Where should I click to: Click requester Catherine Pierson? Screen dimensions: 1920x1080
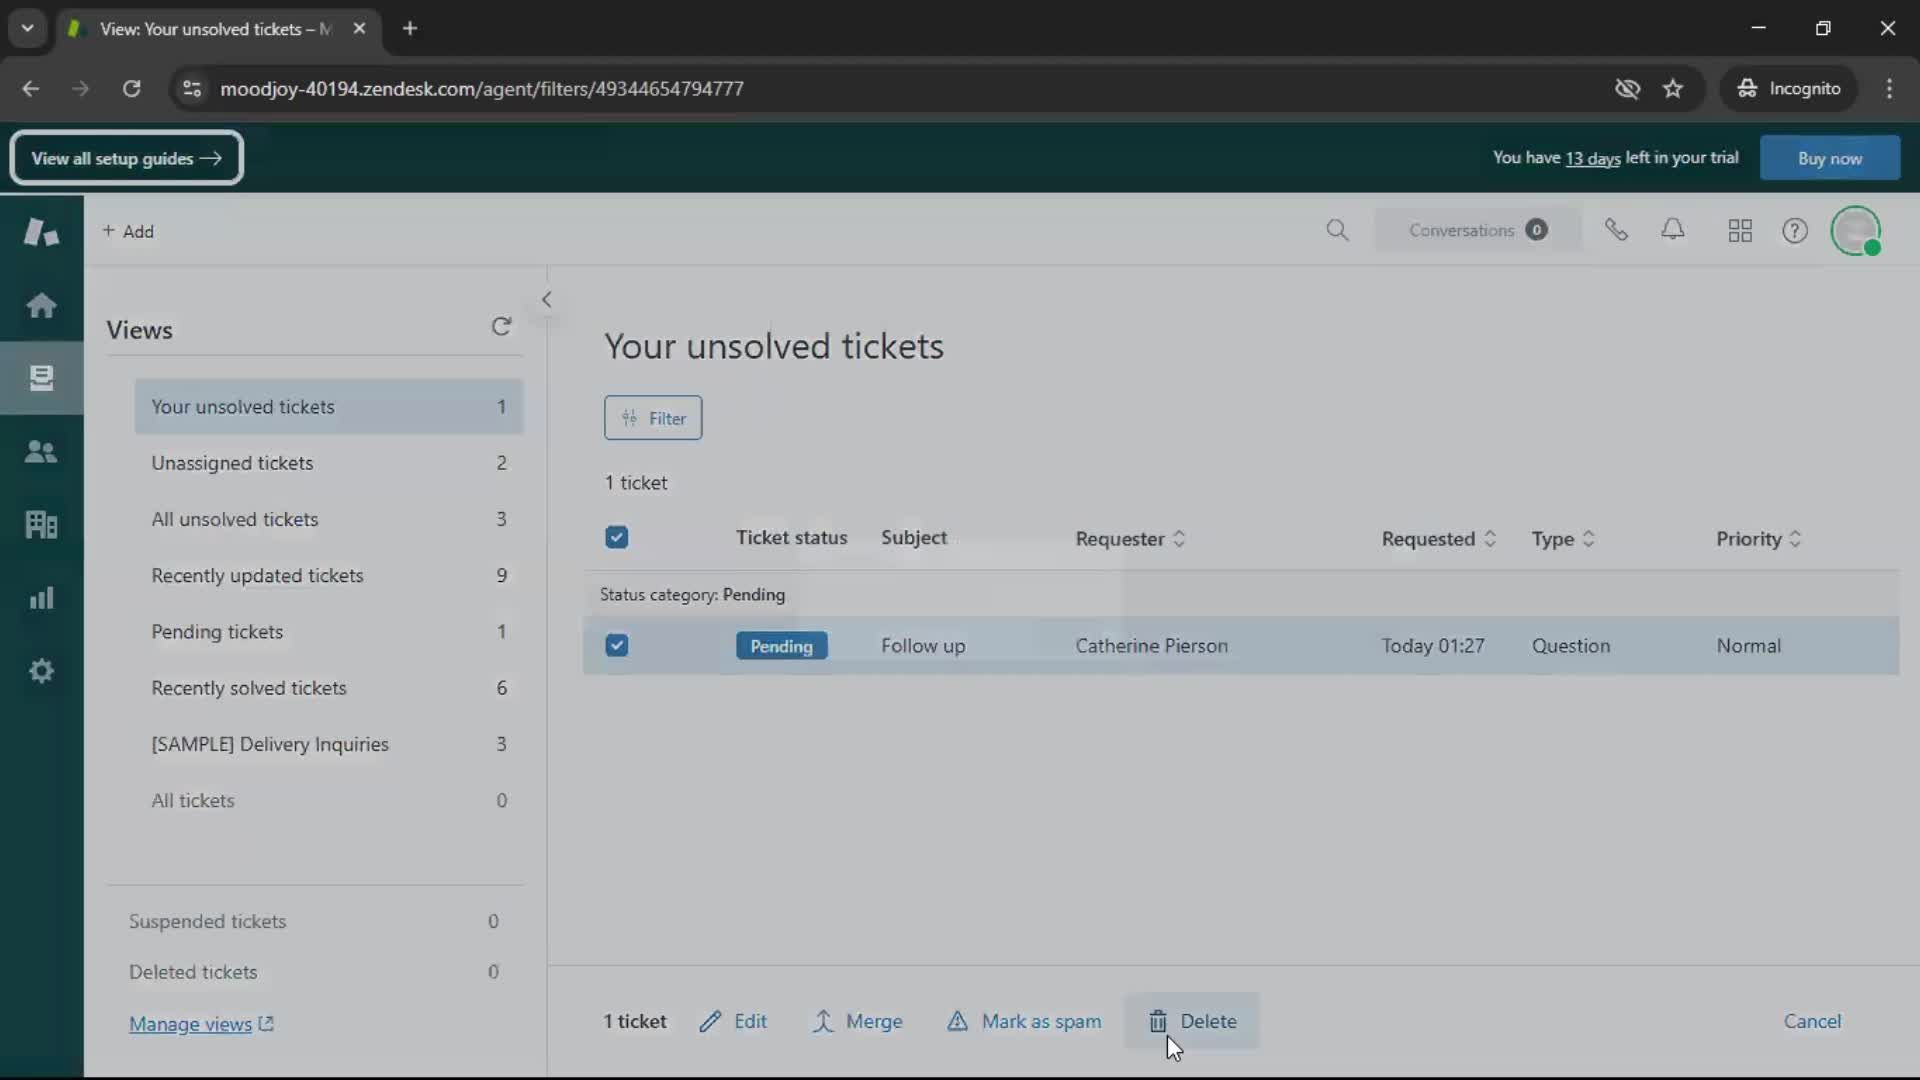(1151, 646)
